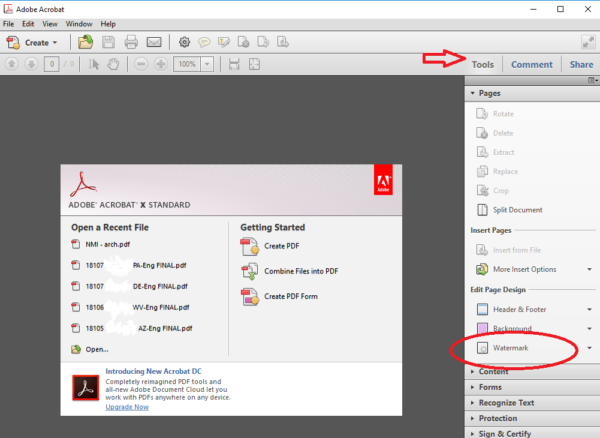Image resolution: width=600 pixels, height=438 pixels.
Task: Open the File menu
Action: (x=9, y=23)
